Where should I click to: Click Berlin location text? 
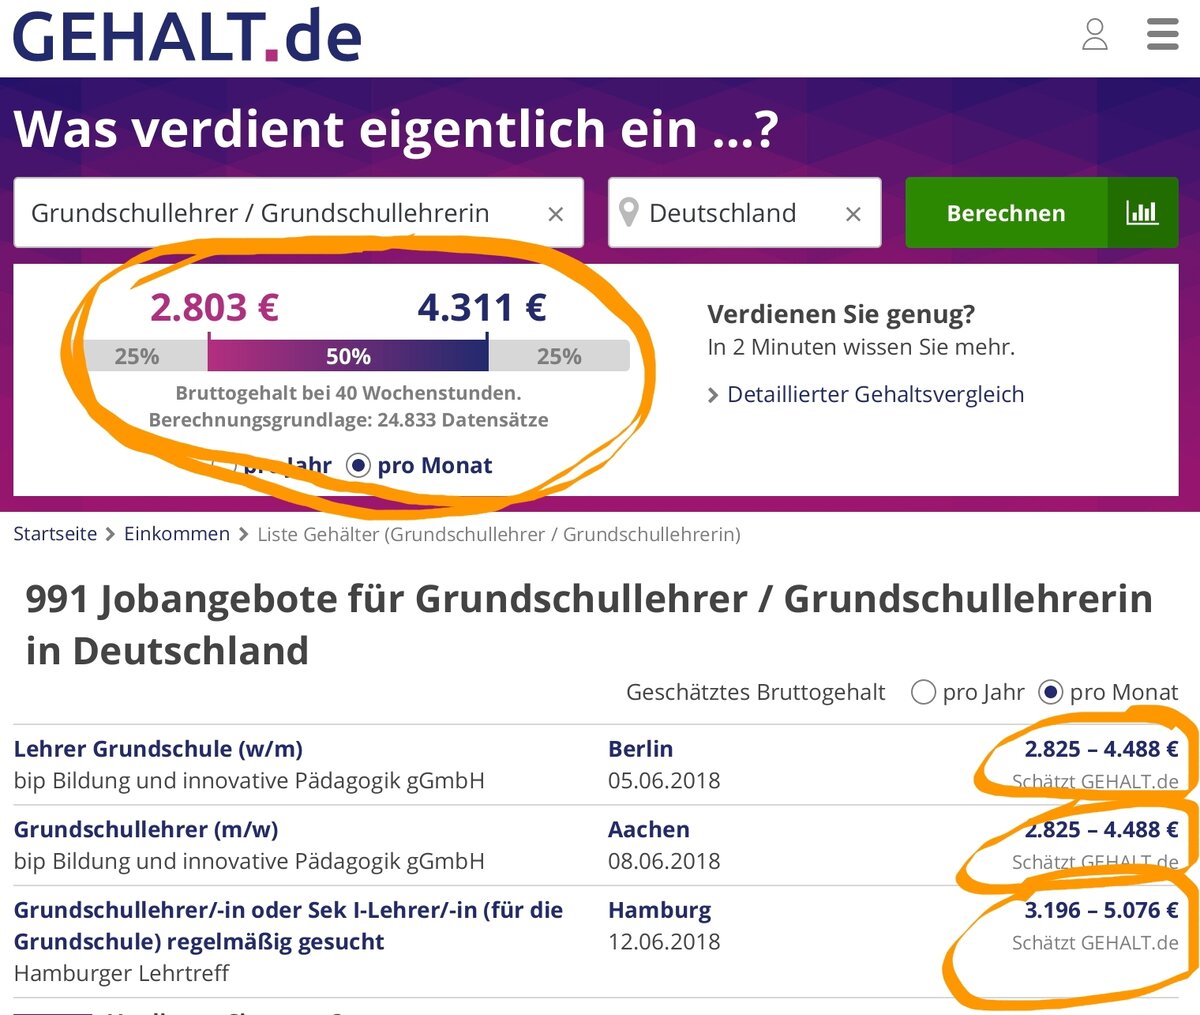[x=640, y=749]
